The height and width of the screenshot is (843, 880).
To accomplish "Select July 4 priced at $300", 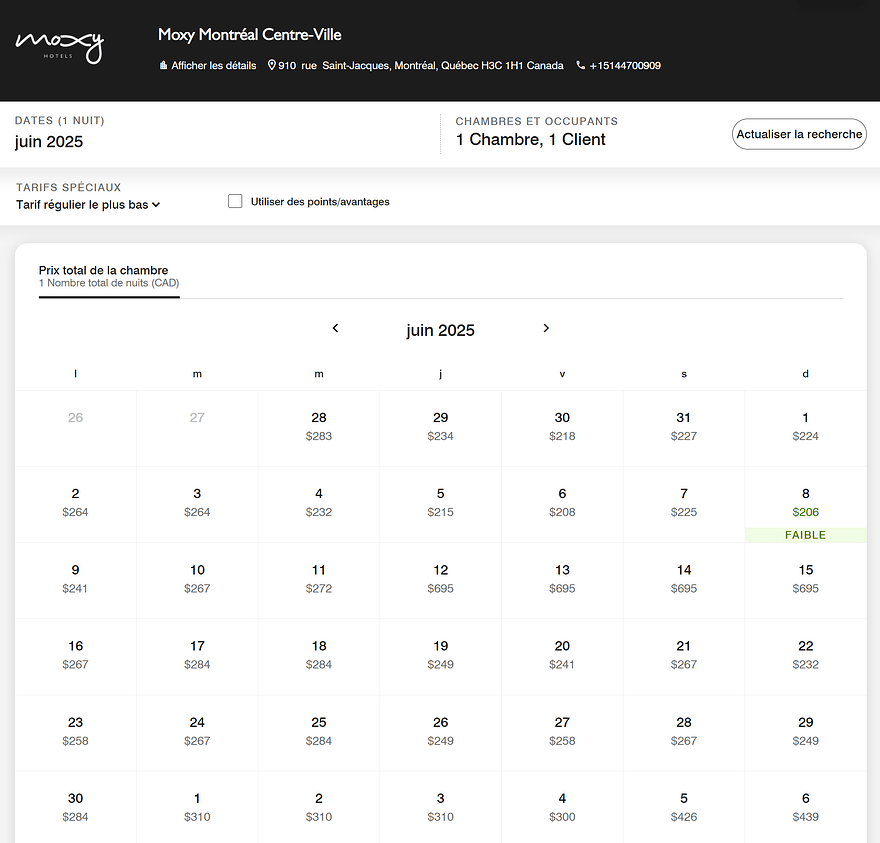I will point(562,807).
